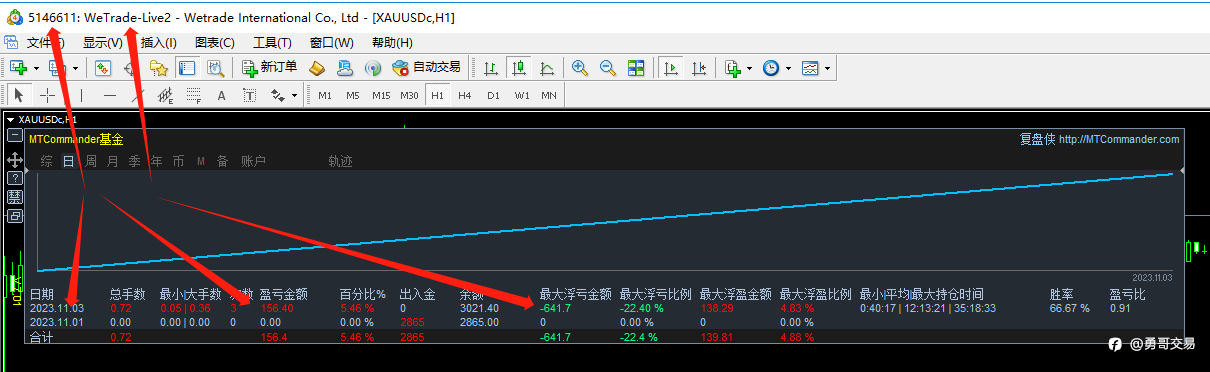Switch to M1 timeframe
The width and height of the screenshot is (1210, 372).
(x=325, y=95)
